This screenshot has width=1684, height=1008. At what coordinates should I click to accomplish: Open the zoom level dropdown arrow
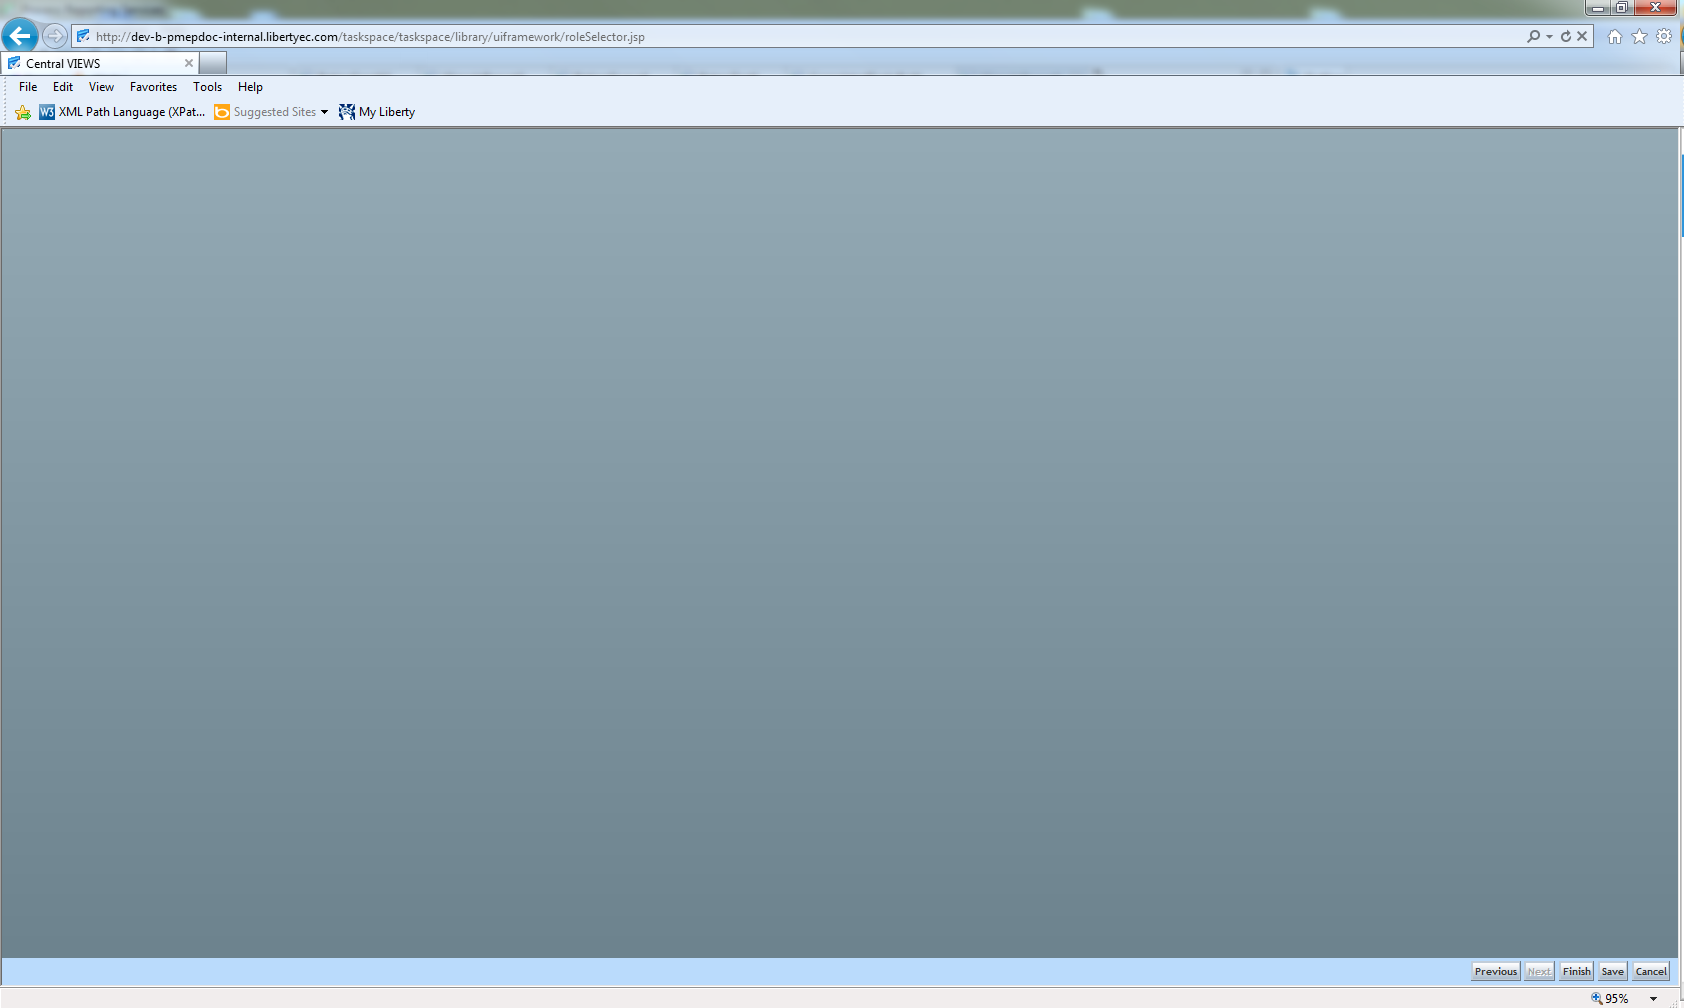1653,998
